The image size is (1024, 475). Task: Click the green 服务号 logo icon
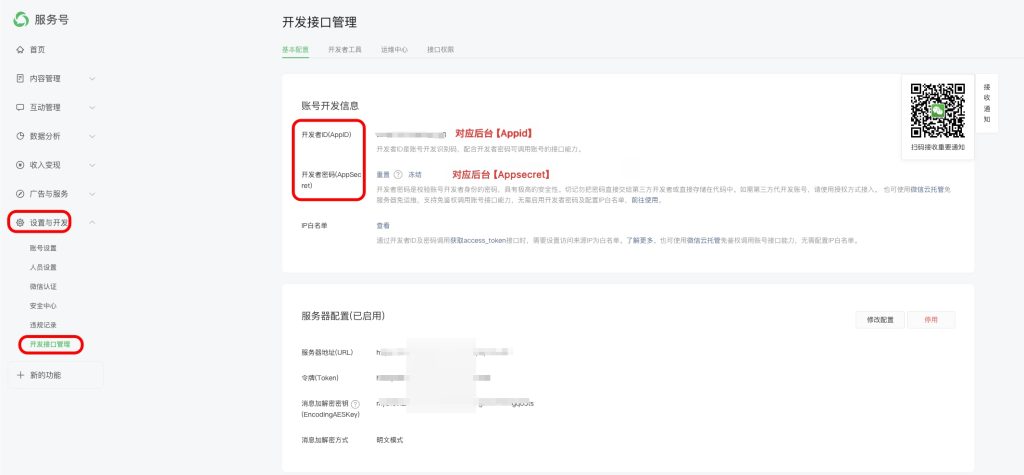pyautogui.click(x=21, y=20)
